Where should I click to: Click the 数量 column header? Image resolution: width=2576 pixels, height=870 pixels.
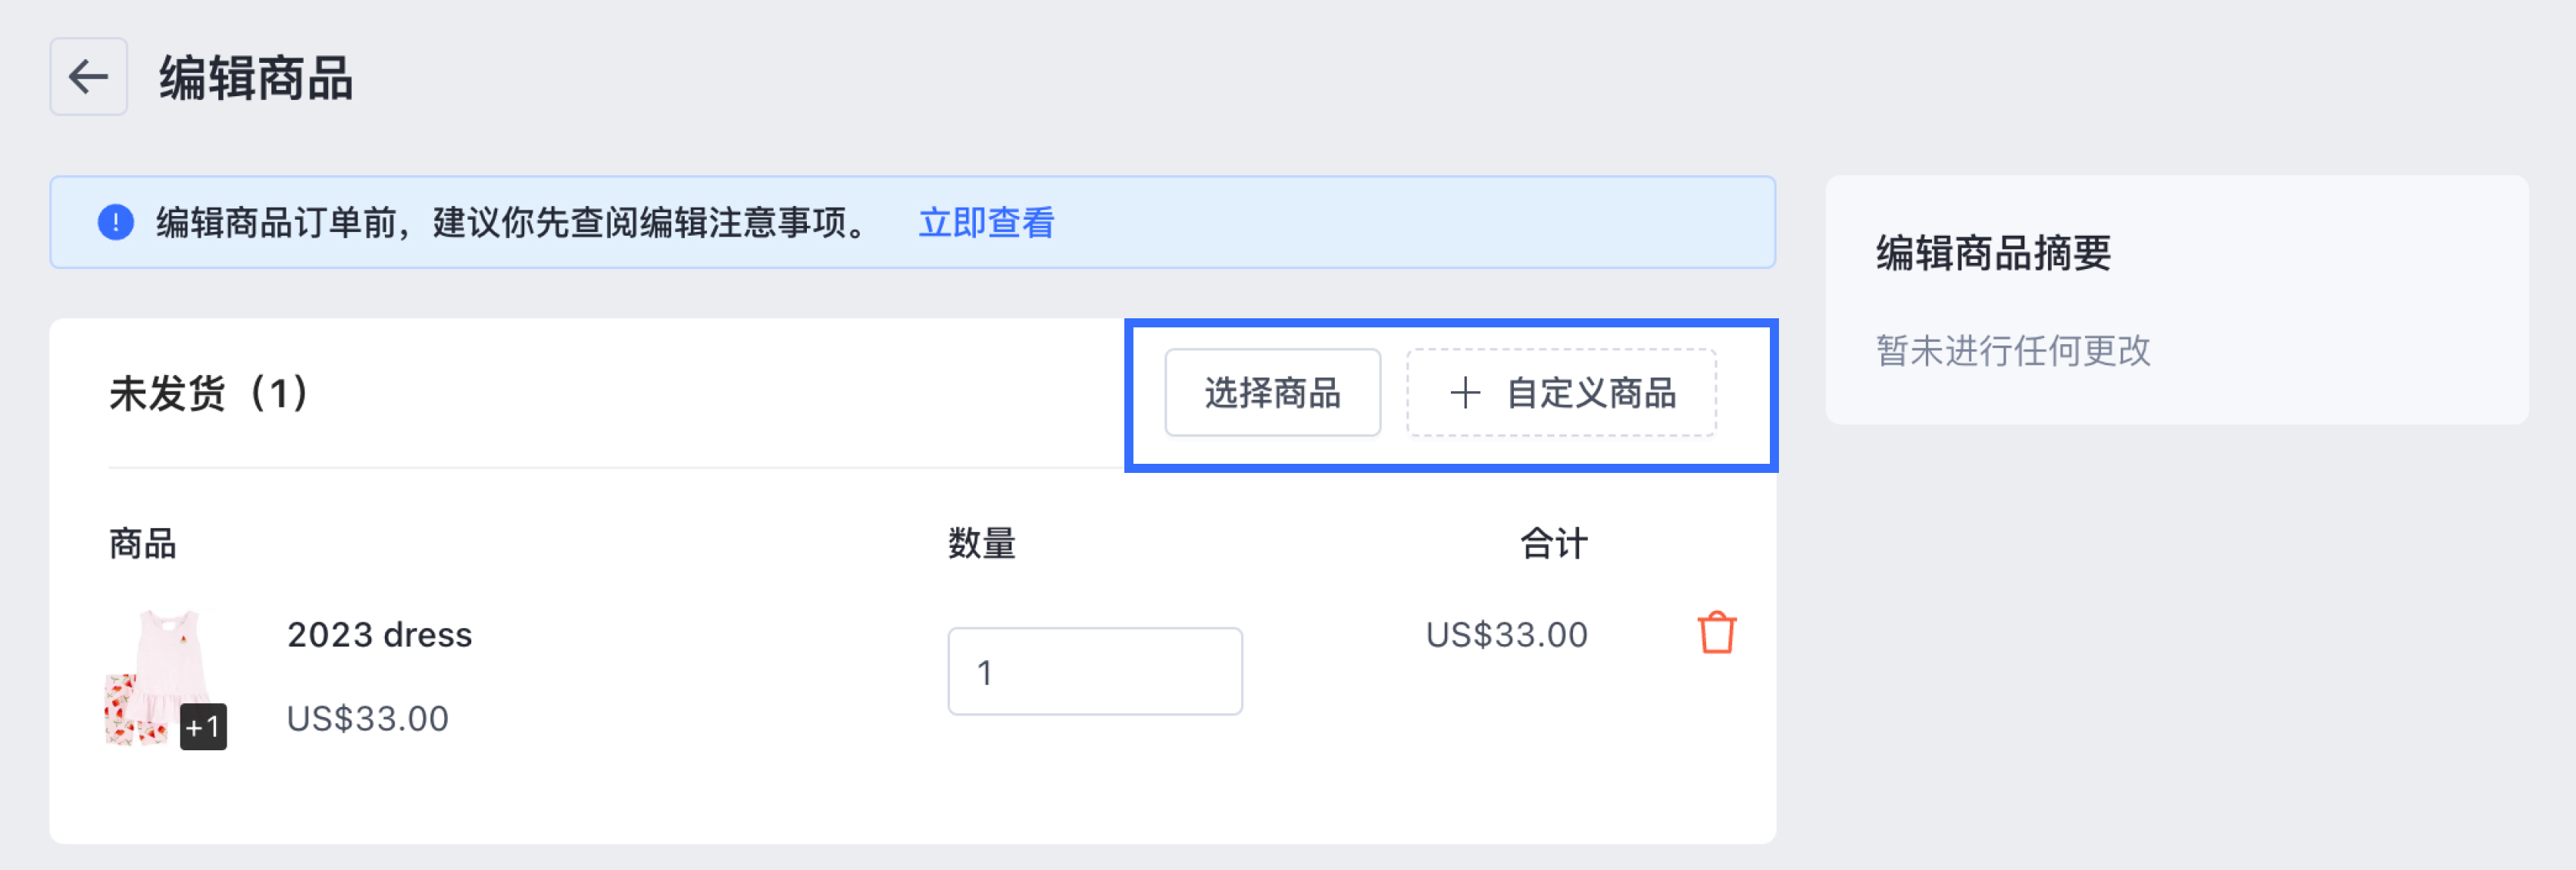[x=981, y=544]
